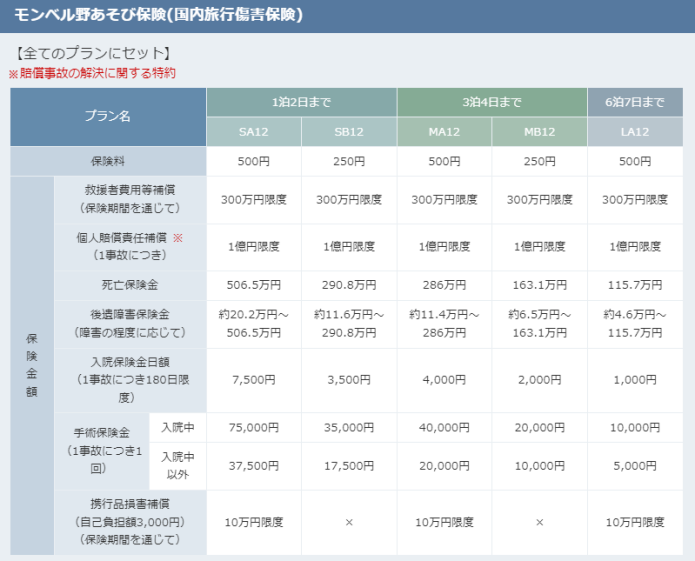Click the 35,000円 surgery value
Image resolution: width=695 pixels, height=561 pixels.
tap(349, 428)
